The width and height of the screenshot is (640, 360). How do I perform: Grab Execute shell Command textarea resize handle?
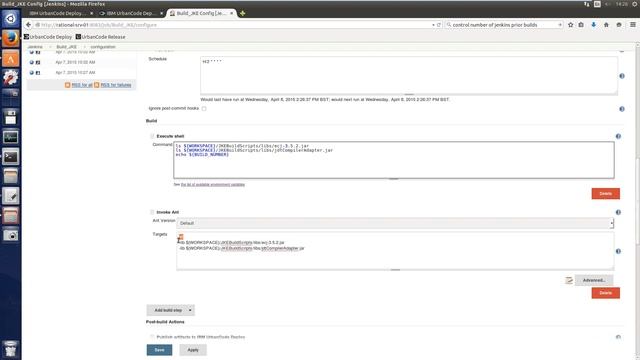[x=393, y=179]
